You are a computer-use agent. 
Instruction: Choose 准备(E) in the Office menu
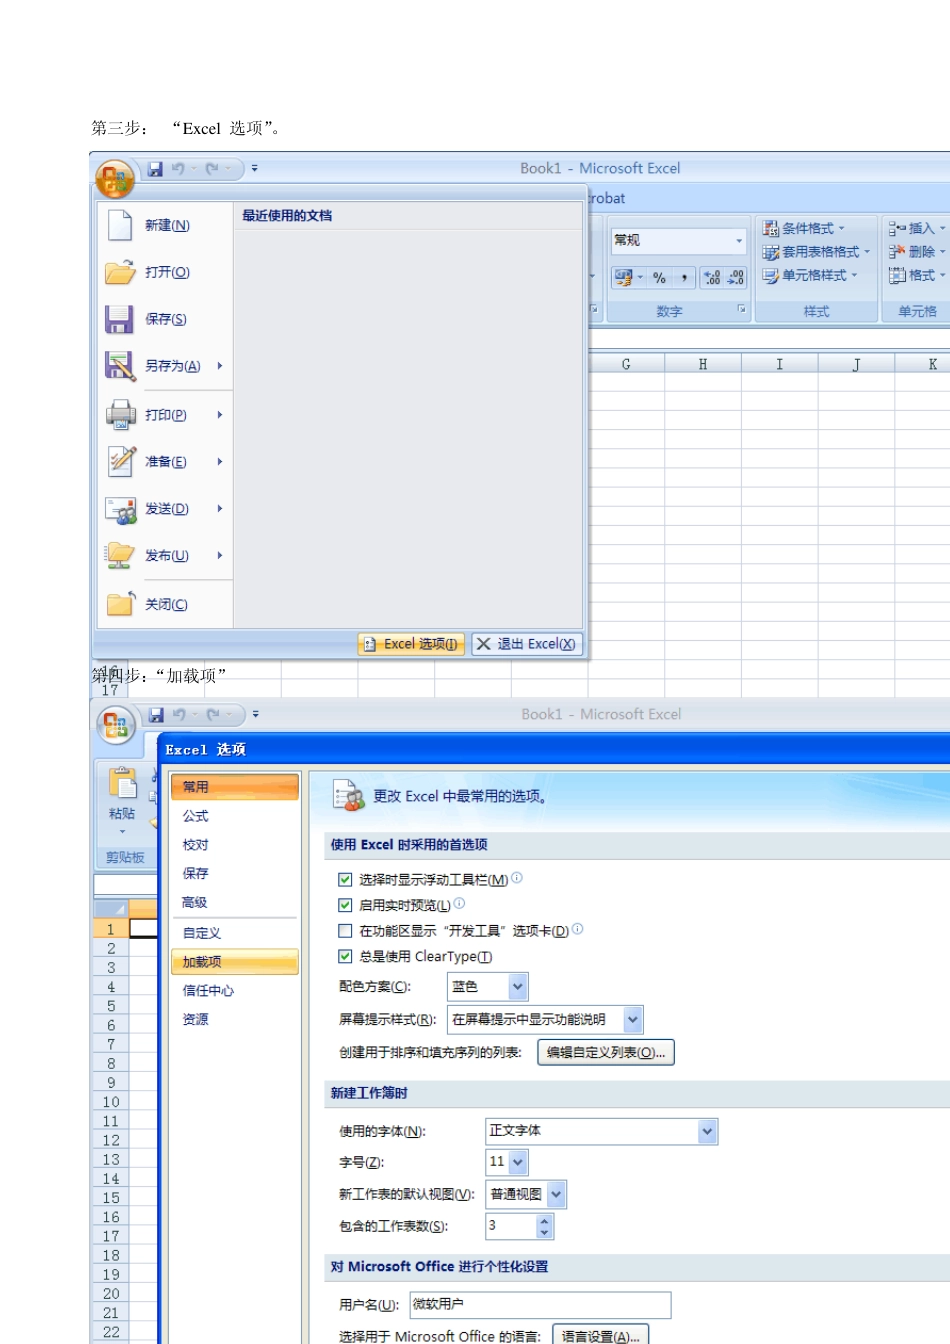click(166, 462)
